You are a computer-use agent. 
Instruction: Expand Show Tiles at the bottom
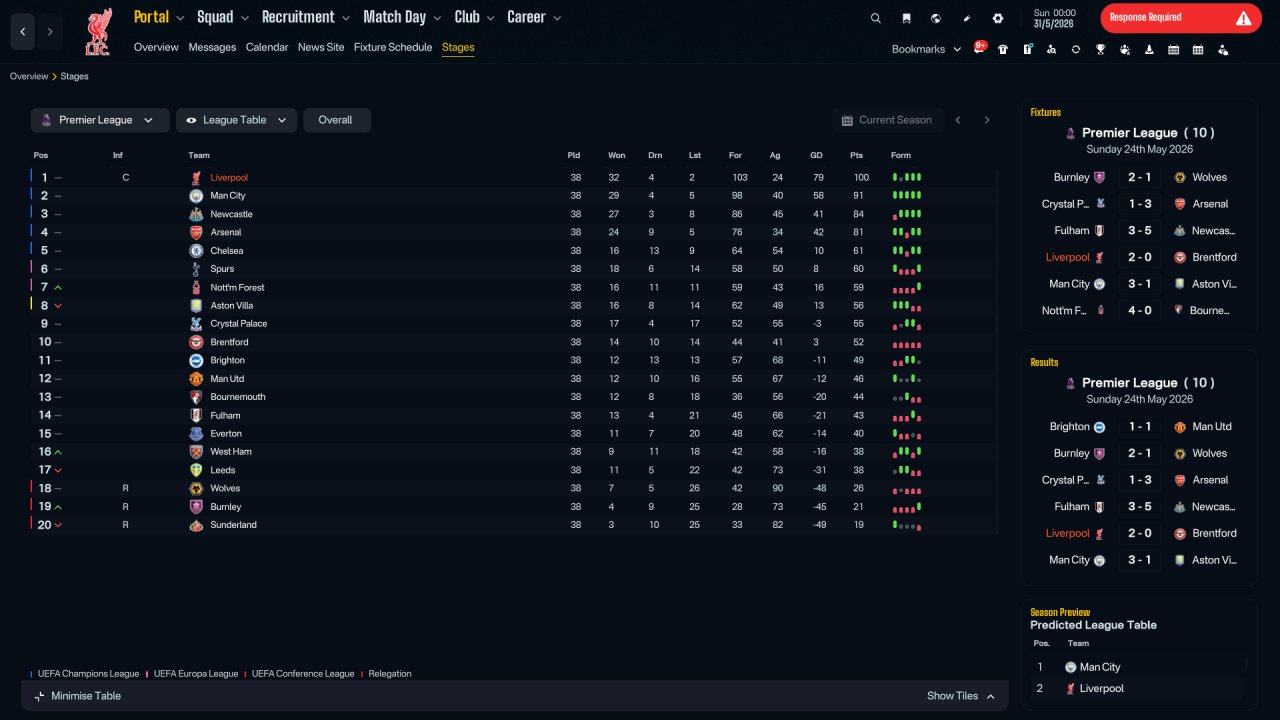coord(961,696)
